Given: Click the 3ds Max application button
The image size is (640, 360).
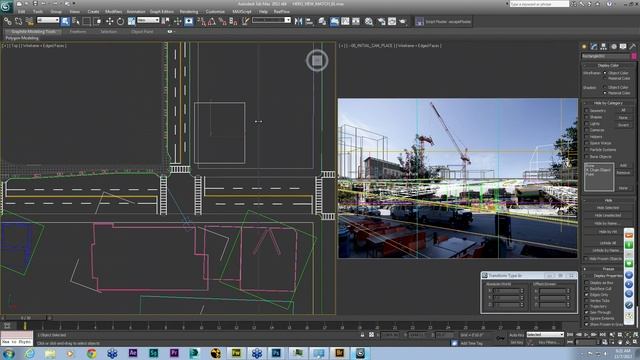Looking at the screenshot, I should (x=7, y=6).
